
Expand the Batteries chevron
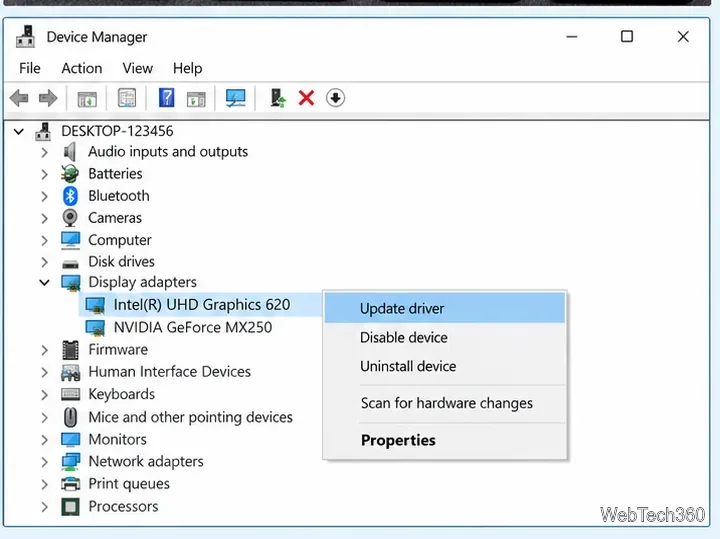pos(45,174)
